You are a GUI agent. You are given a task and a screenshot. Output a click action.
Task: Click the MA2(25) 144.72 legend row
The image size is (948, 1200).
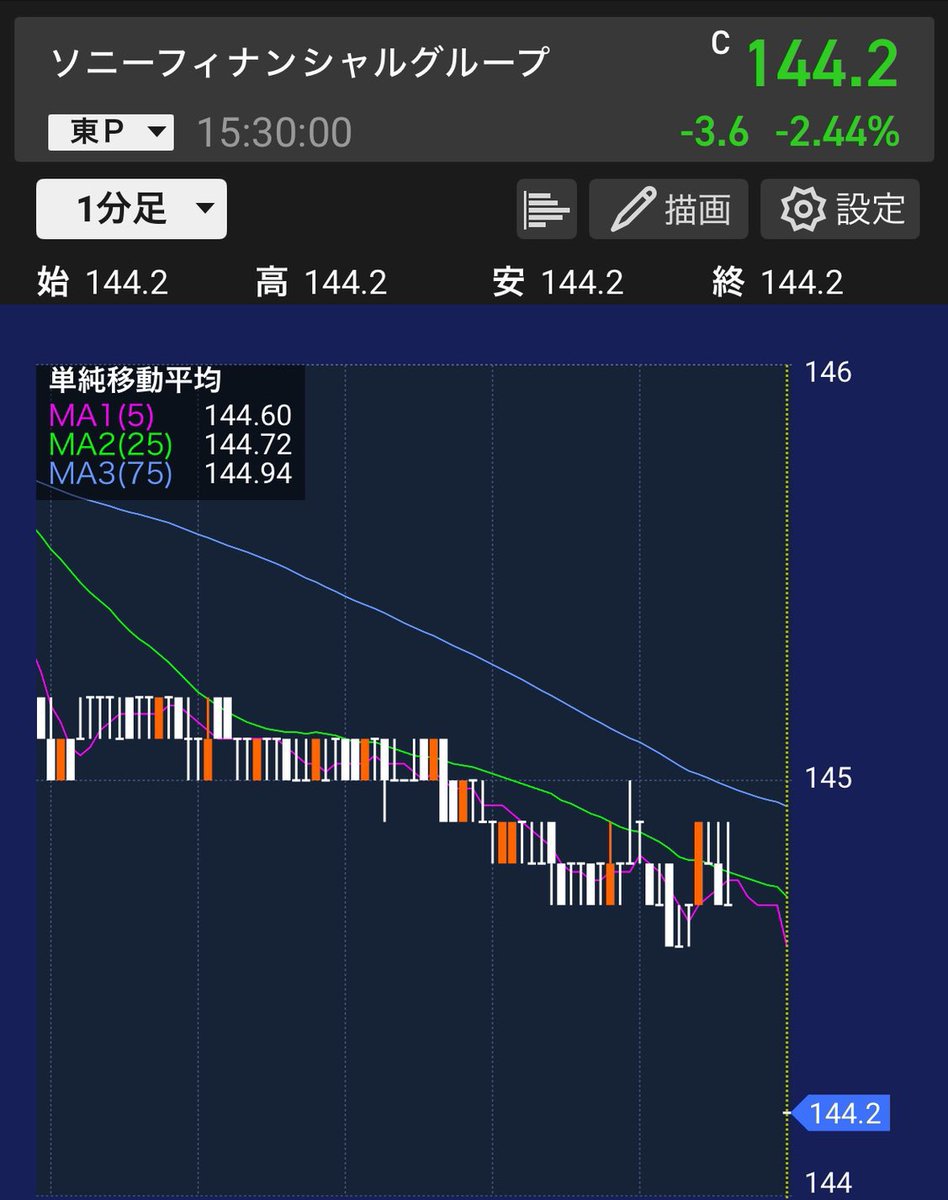171,444
